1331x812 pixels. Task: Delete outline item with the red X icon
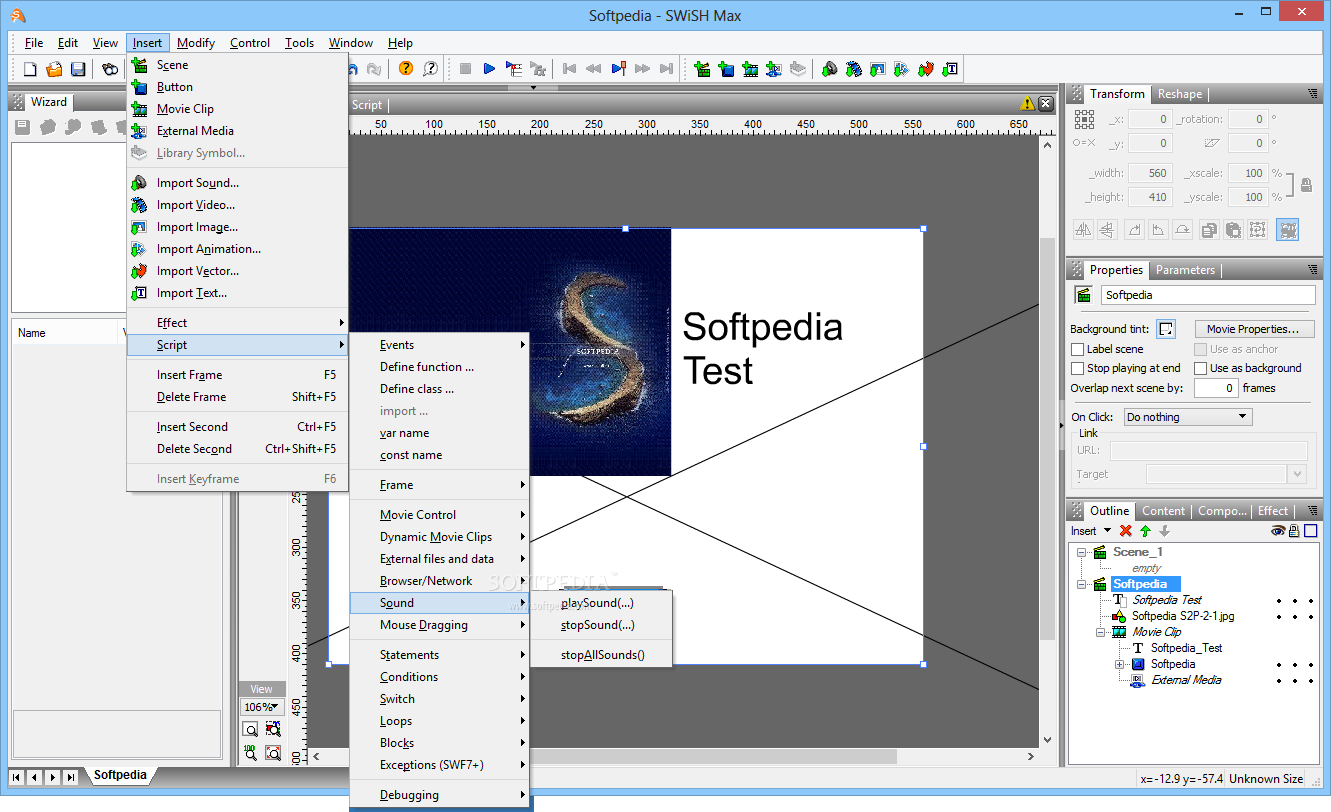pos(1126,531)
